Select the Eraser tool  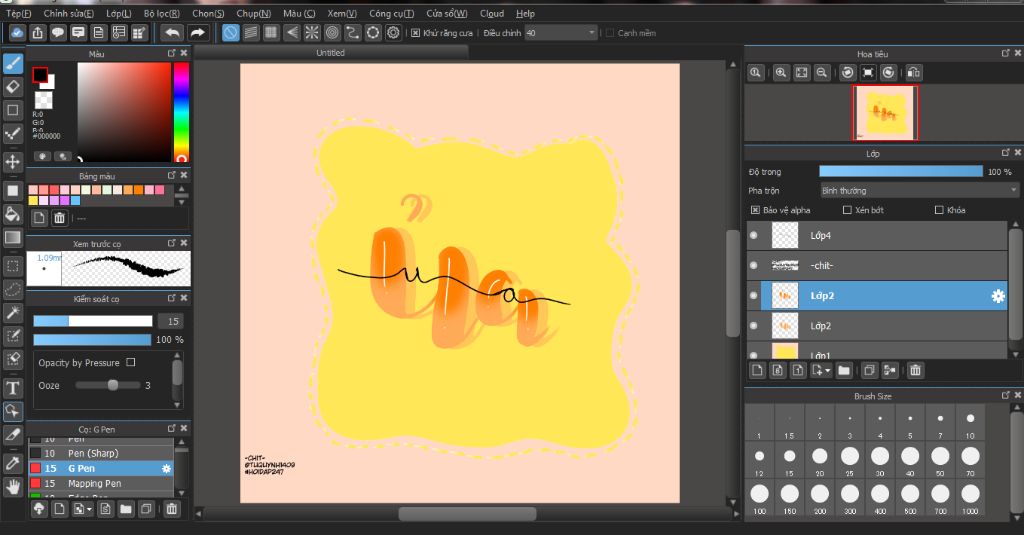tap(13, 86)
